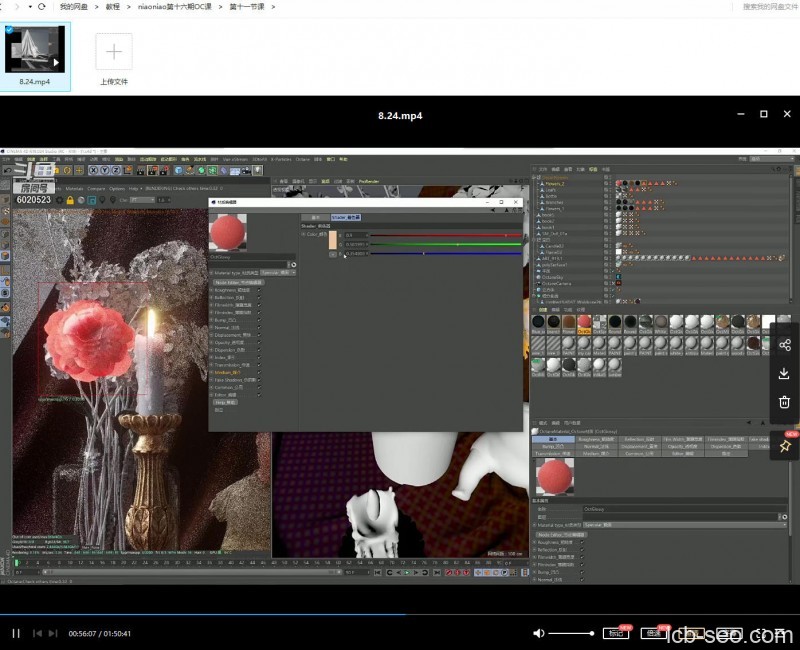Click the plus upload file icon

113,52
